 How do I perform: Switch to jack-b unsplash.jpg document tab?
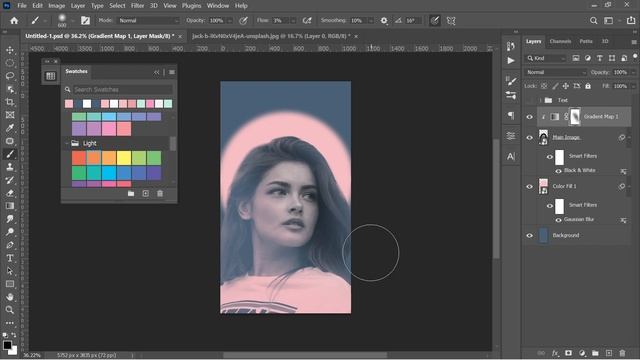coord(271,36)
